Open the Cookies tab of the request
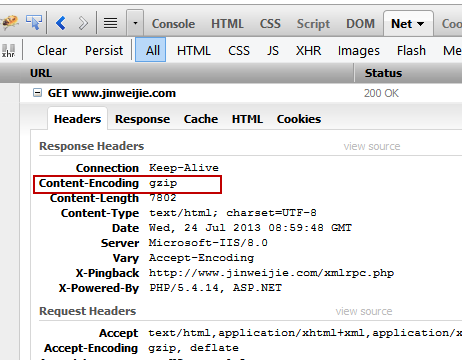This screenshot has height=360, width=462. [x=299, y=119]
